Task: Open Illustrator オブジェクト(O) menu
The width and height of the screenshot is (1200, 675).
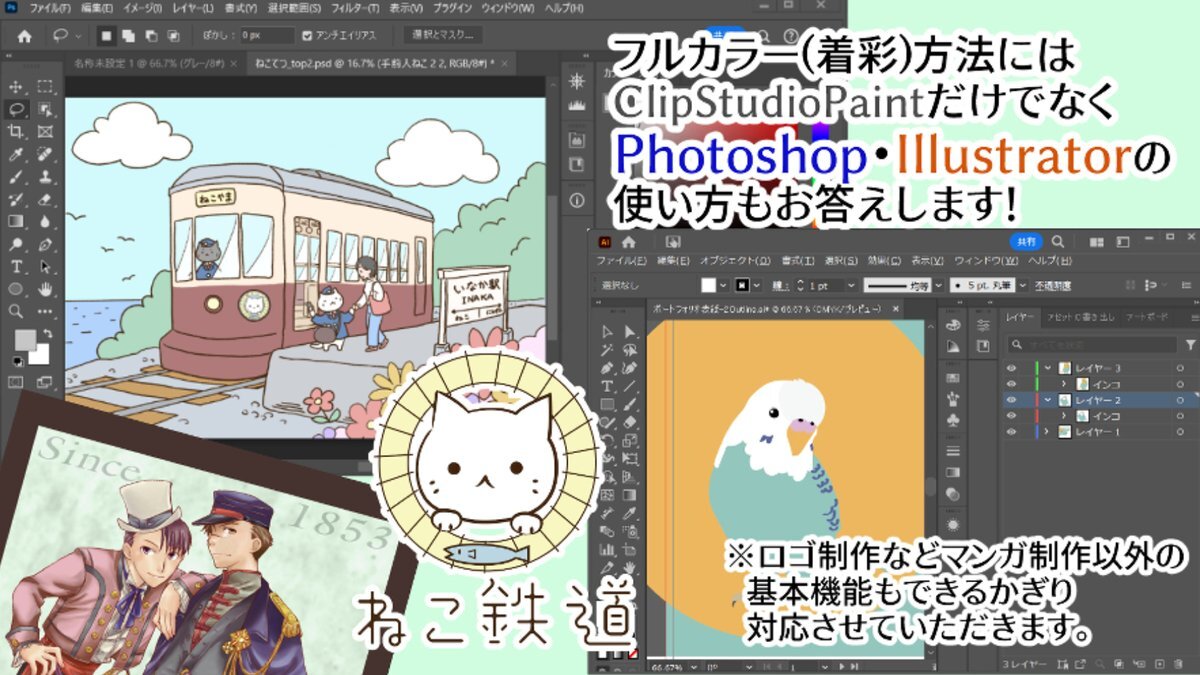Action: point(735,260)
